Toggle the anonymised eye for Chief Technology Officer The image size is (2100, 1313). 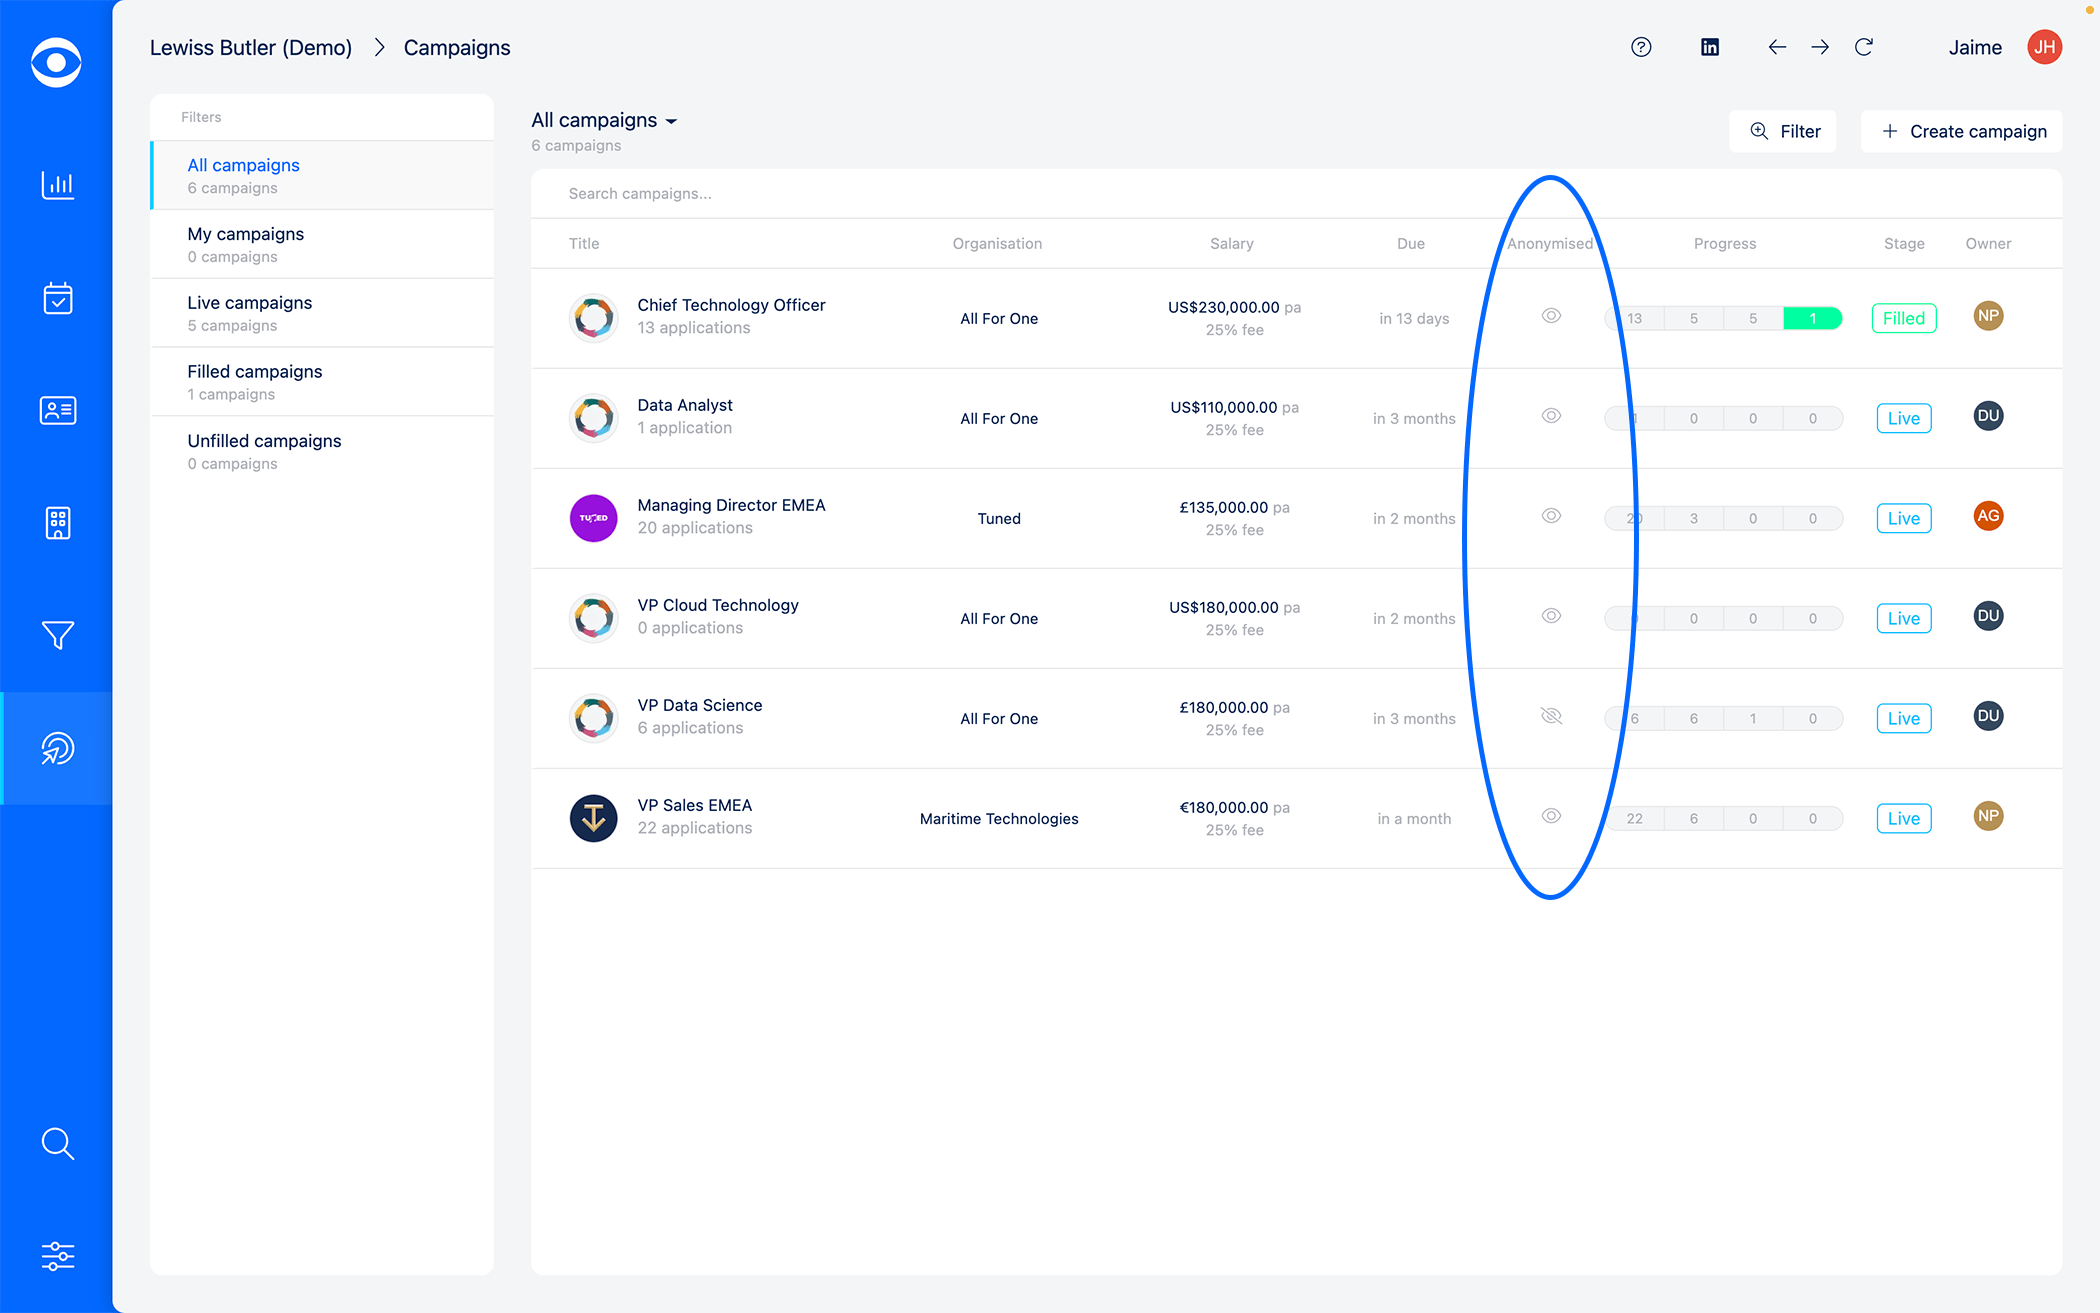(x=1551, y=316)
